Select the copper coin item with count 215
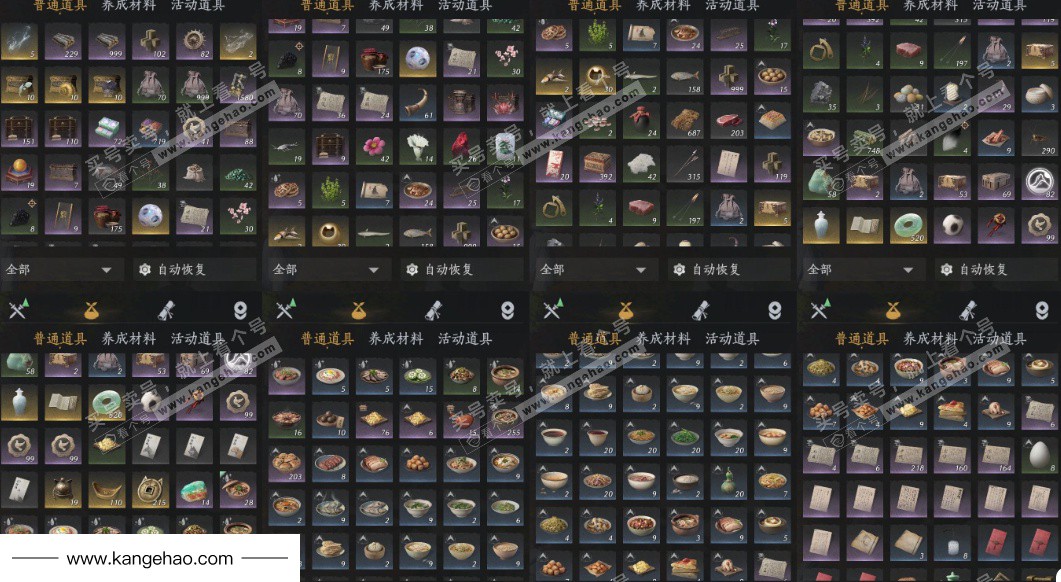The width and height of the screenshot is (1061, 582). click(150, 489)
